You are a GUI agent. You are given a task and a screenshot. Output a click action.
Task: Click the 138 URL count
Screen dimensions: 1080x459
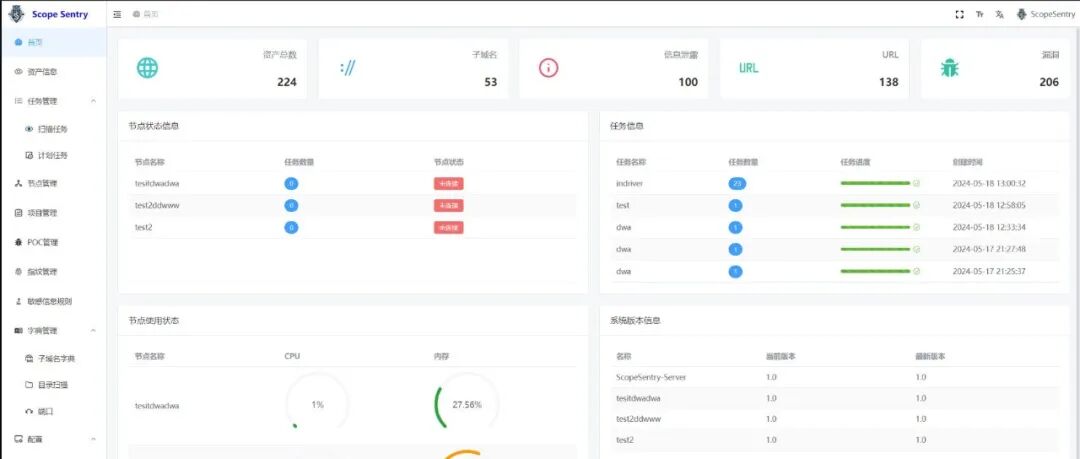[x=889, y=82]
